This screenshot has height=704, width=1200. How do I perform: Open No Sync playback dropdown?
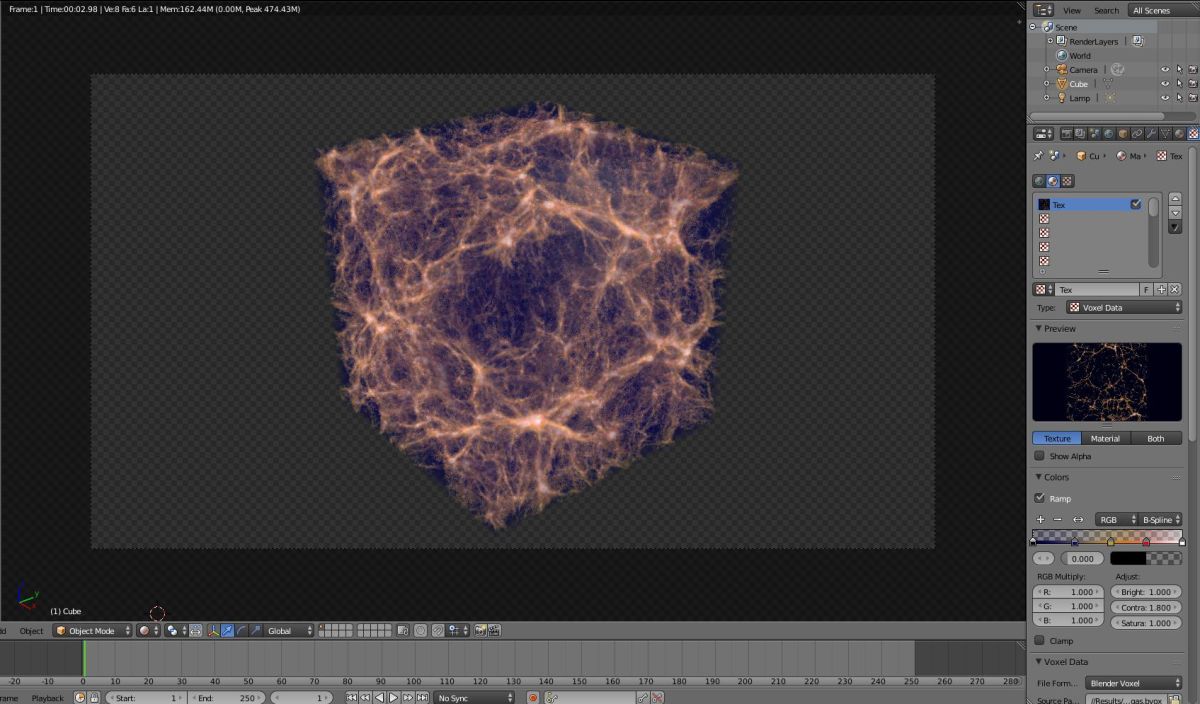[x=475, y=698]
